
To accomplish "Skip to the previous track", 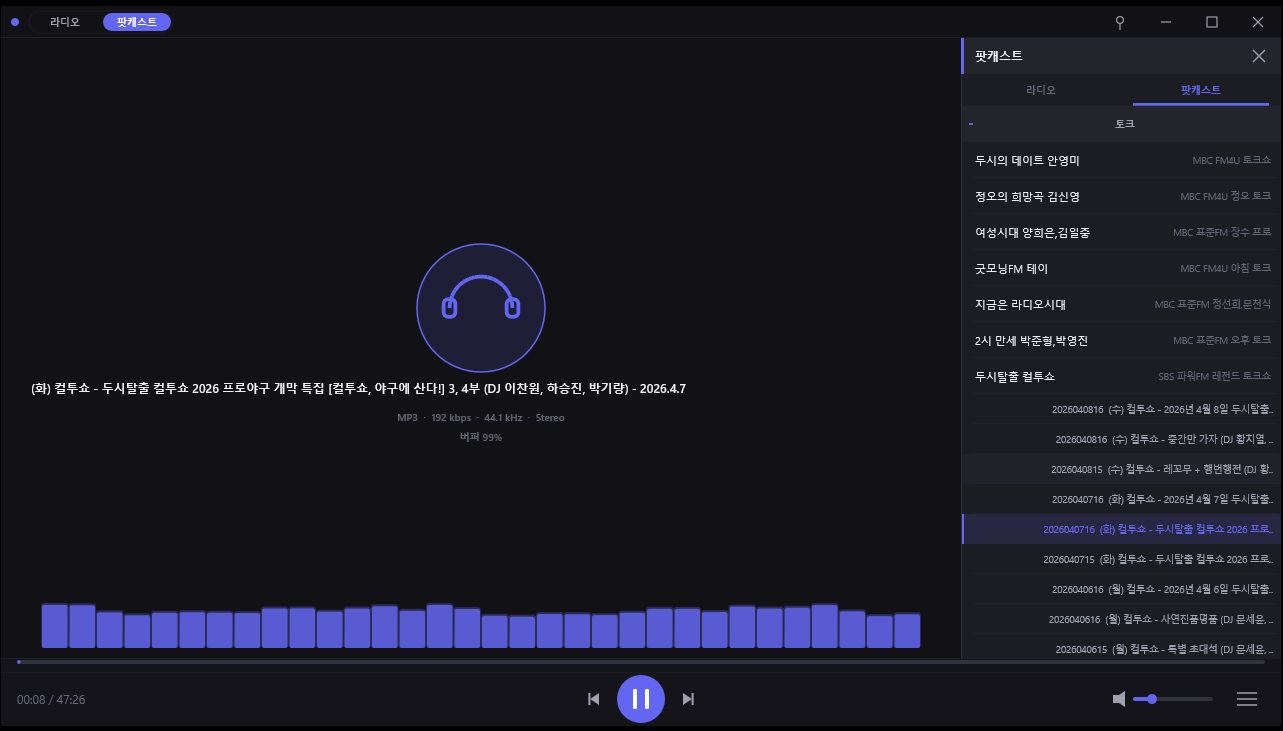I will coord(593,699).
